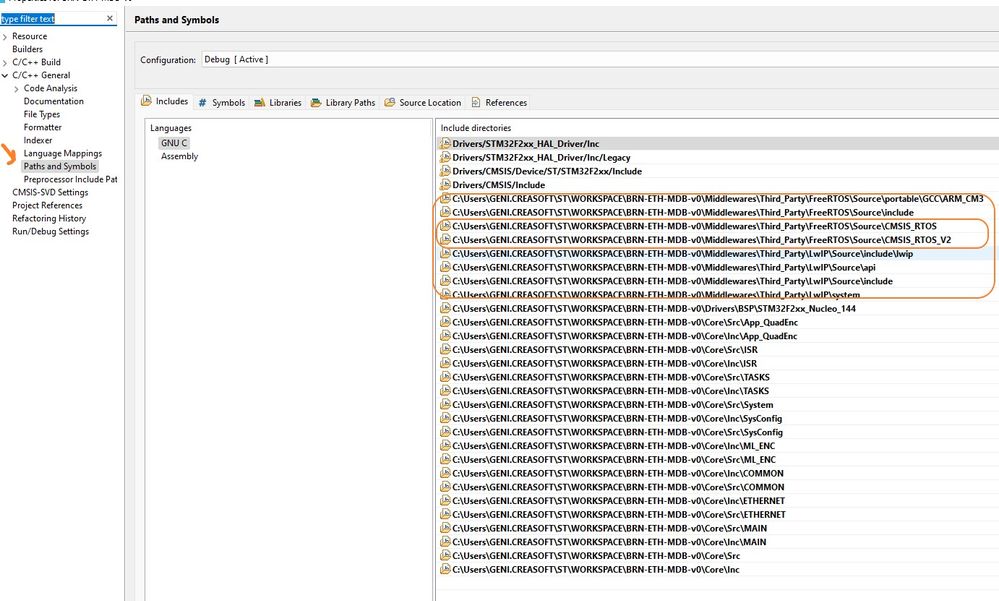The image size is (999, 601).
Task: Click folder icon of Core\Src\ISR path
Action: (445, 349)
